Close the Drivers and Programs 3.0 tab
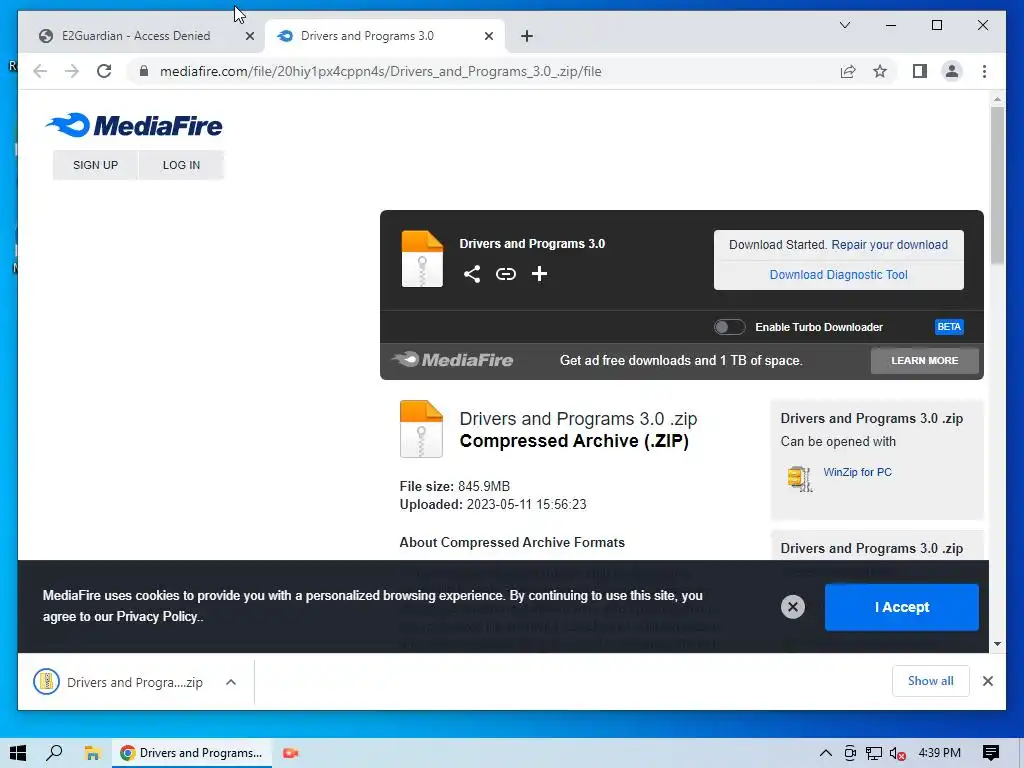This screenshot has width=1024, height=768. click(x=488, y=37)
